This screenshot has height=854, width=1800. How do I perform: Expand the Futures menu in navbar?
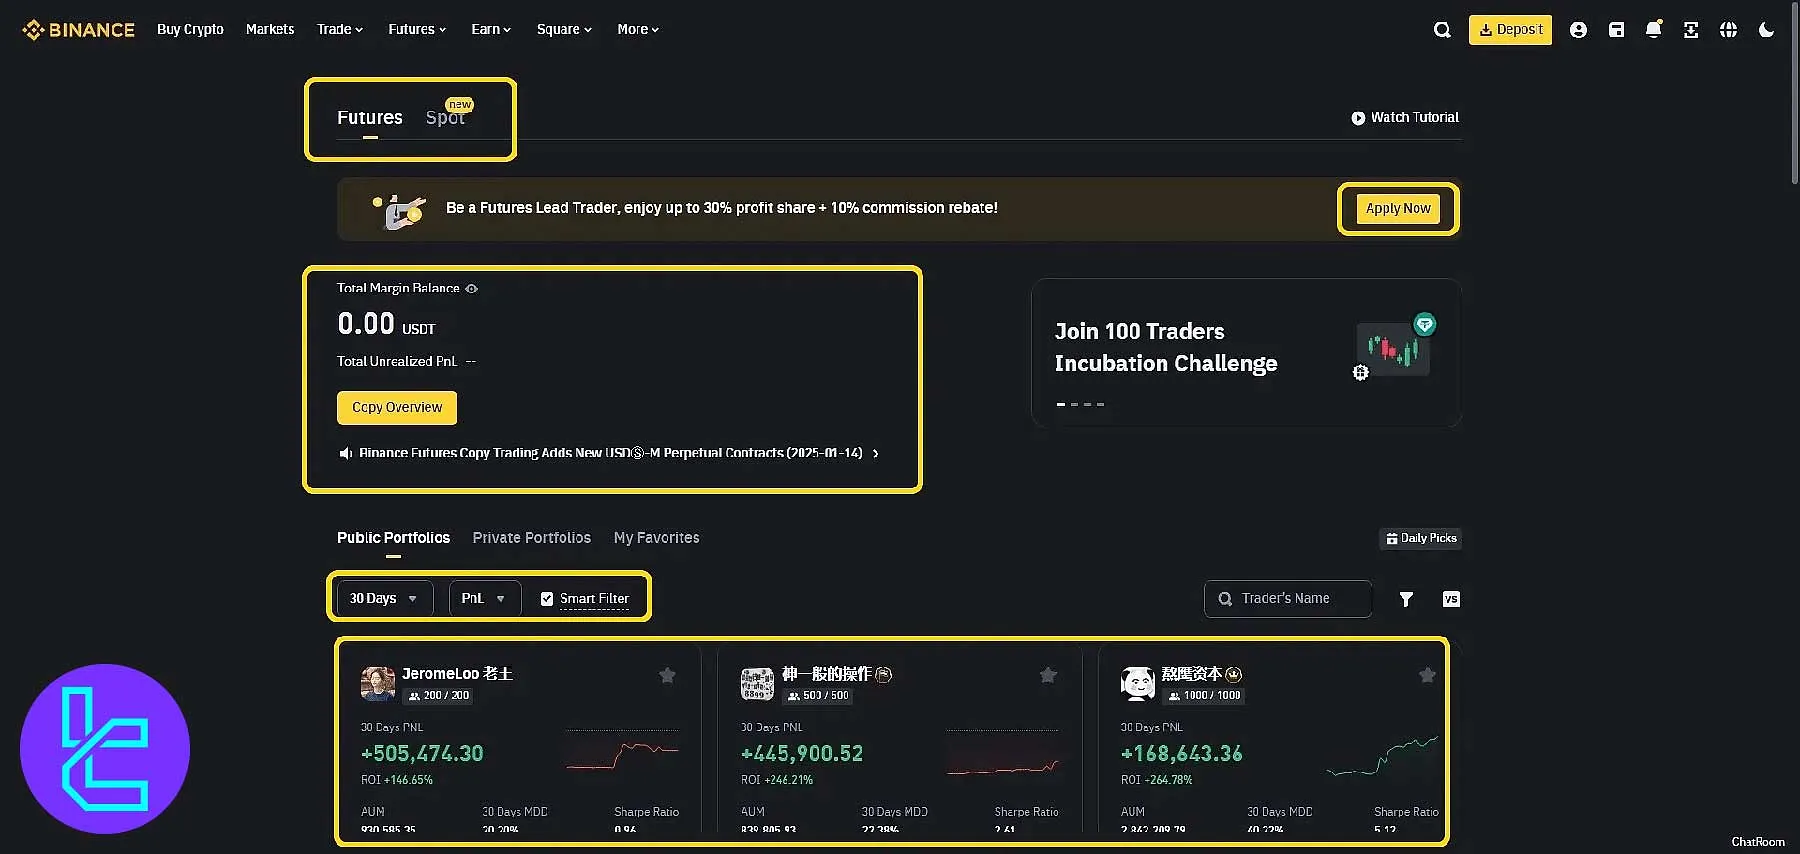(x=417, y=29)
